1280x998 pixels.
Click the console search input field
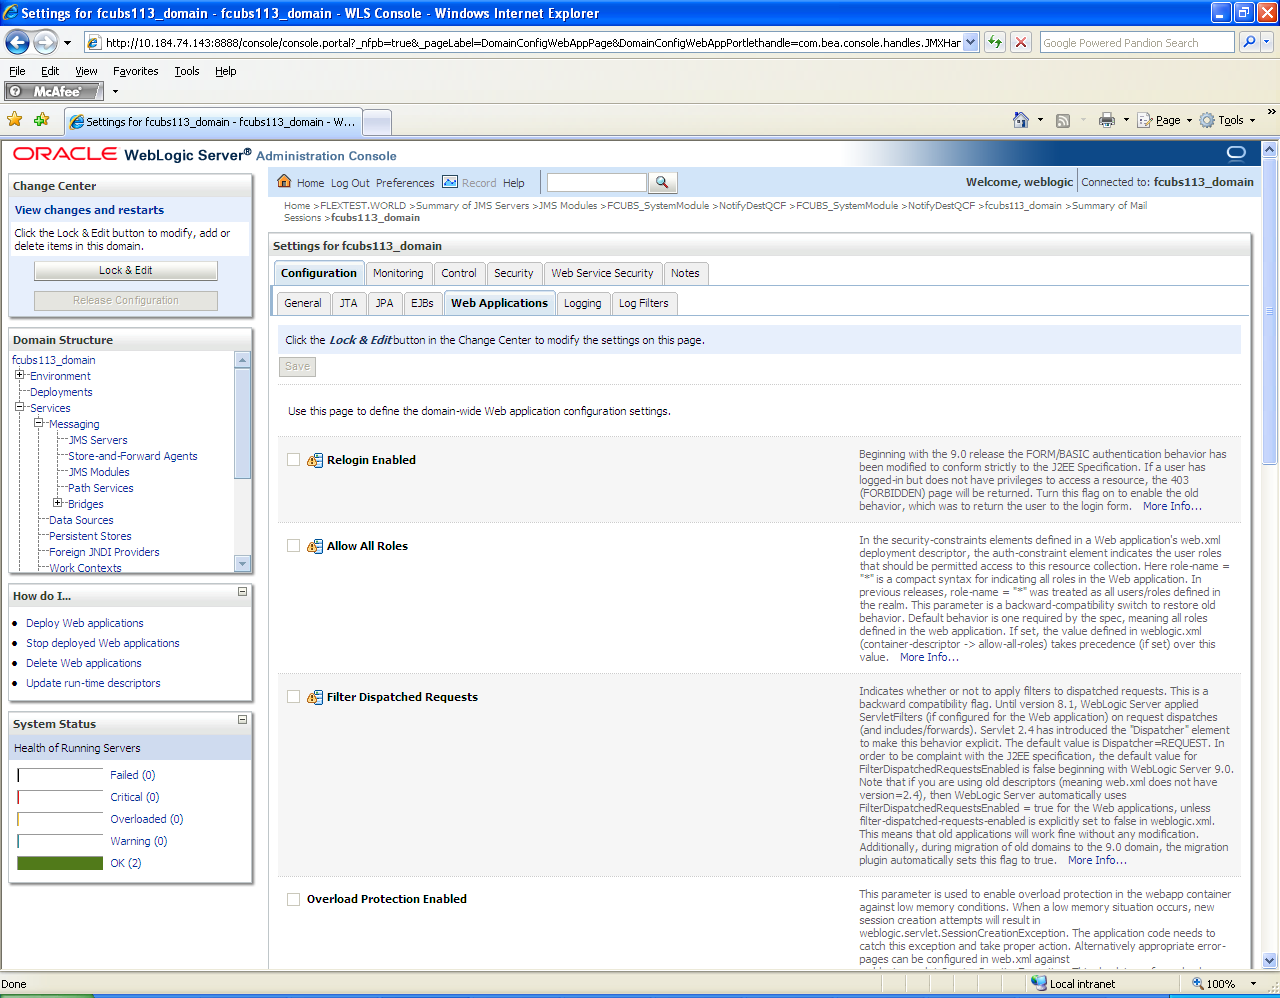coord(597,182)
